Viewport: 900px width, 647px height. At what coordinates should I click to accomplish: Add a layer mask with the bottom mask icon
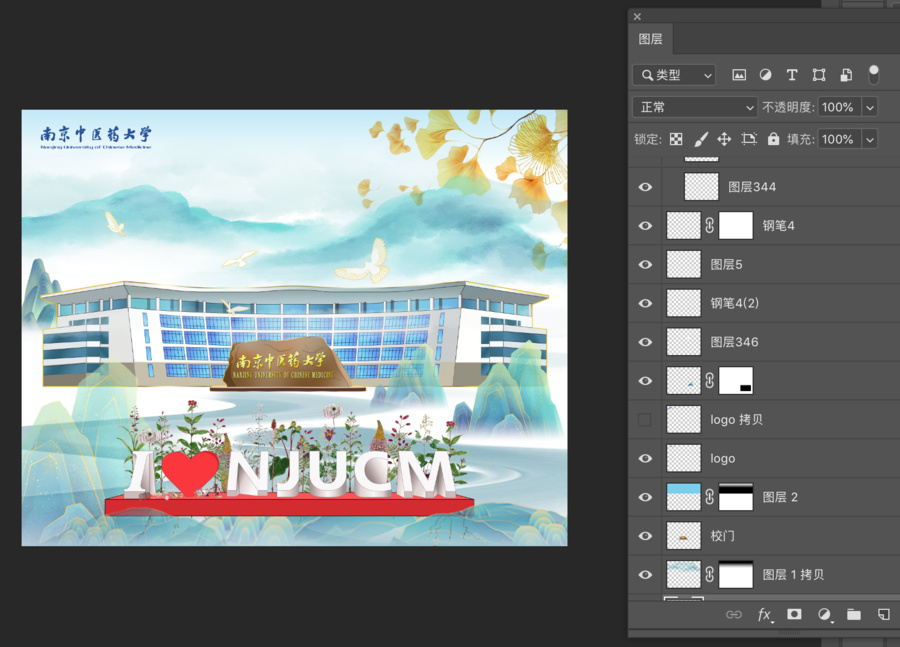coord(794,614)
